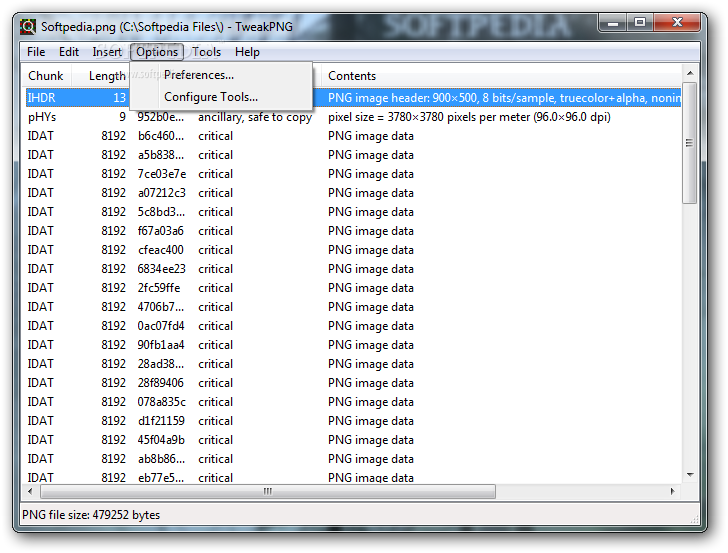Image resolution: width=728 pixels, height=553 pixels.
Task: Click the pixel size 3780×3780 contents cell
Action: coord(469,117)
